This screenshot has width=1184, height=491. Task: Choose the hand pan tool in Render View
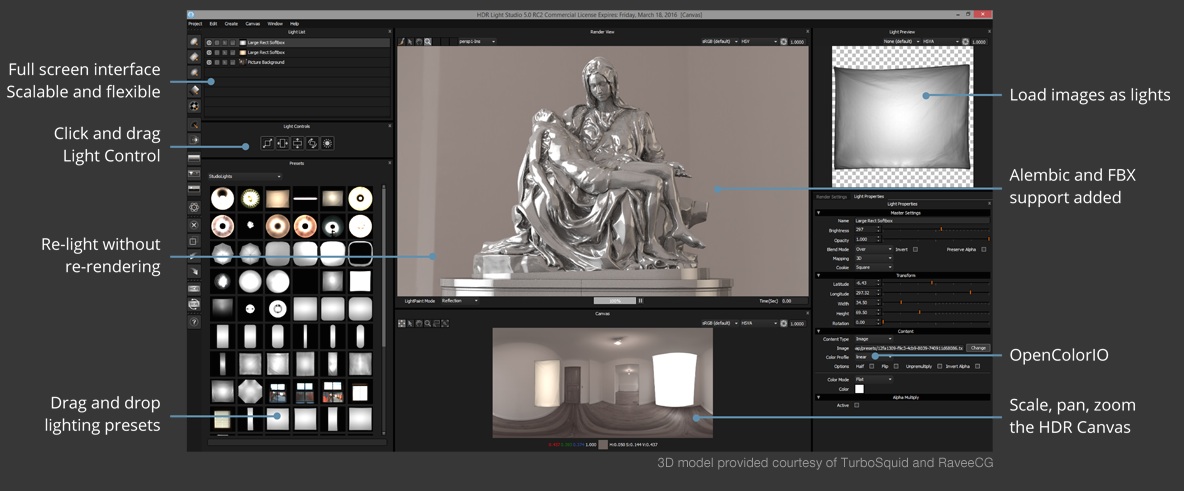coord(418,42)
